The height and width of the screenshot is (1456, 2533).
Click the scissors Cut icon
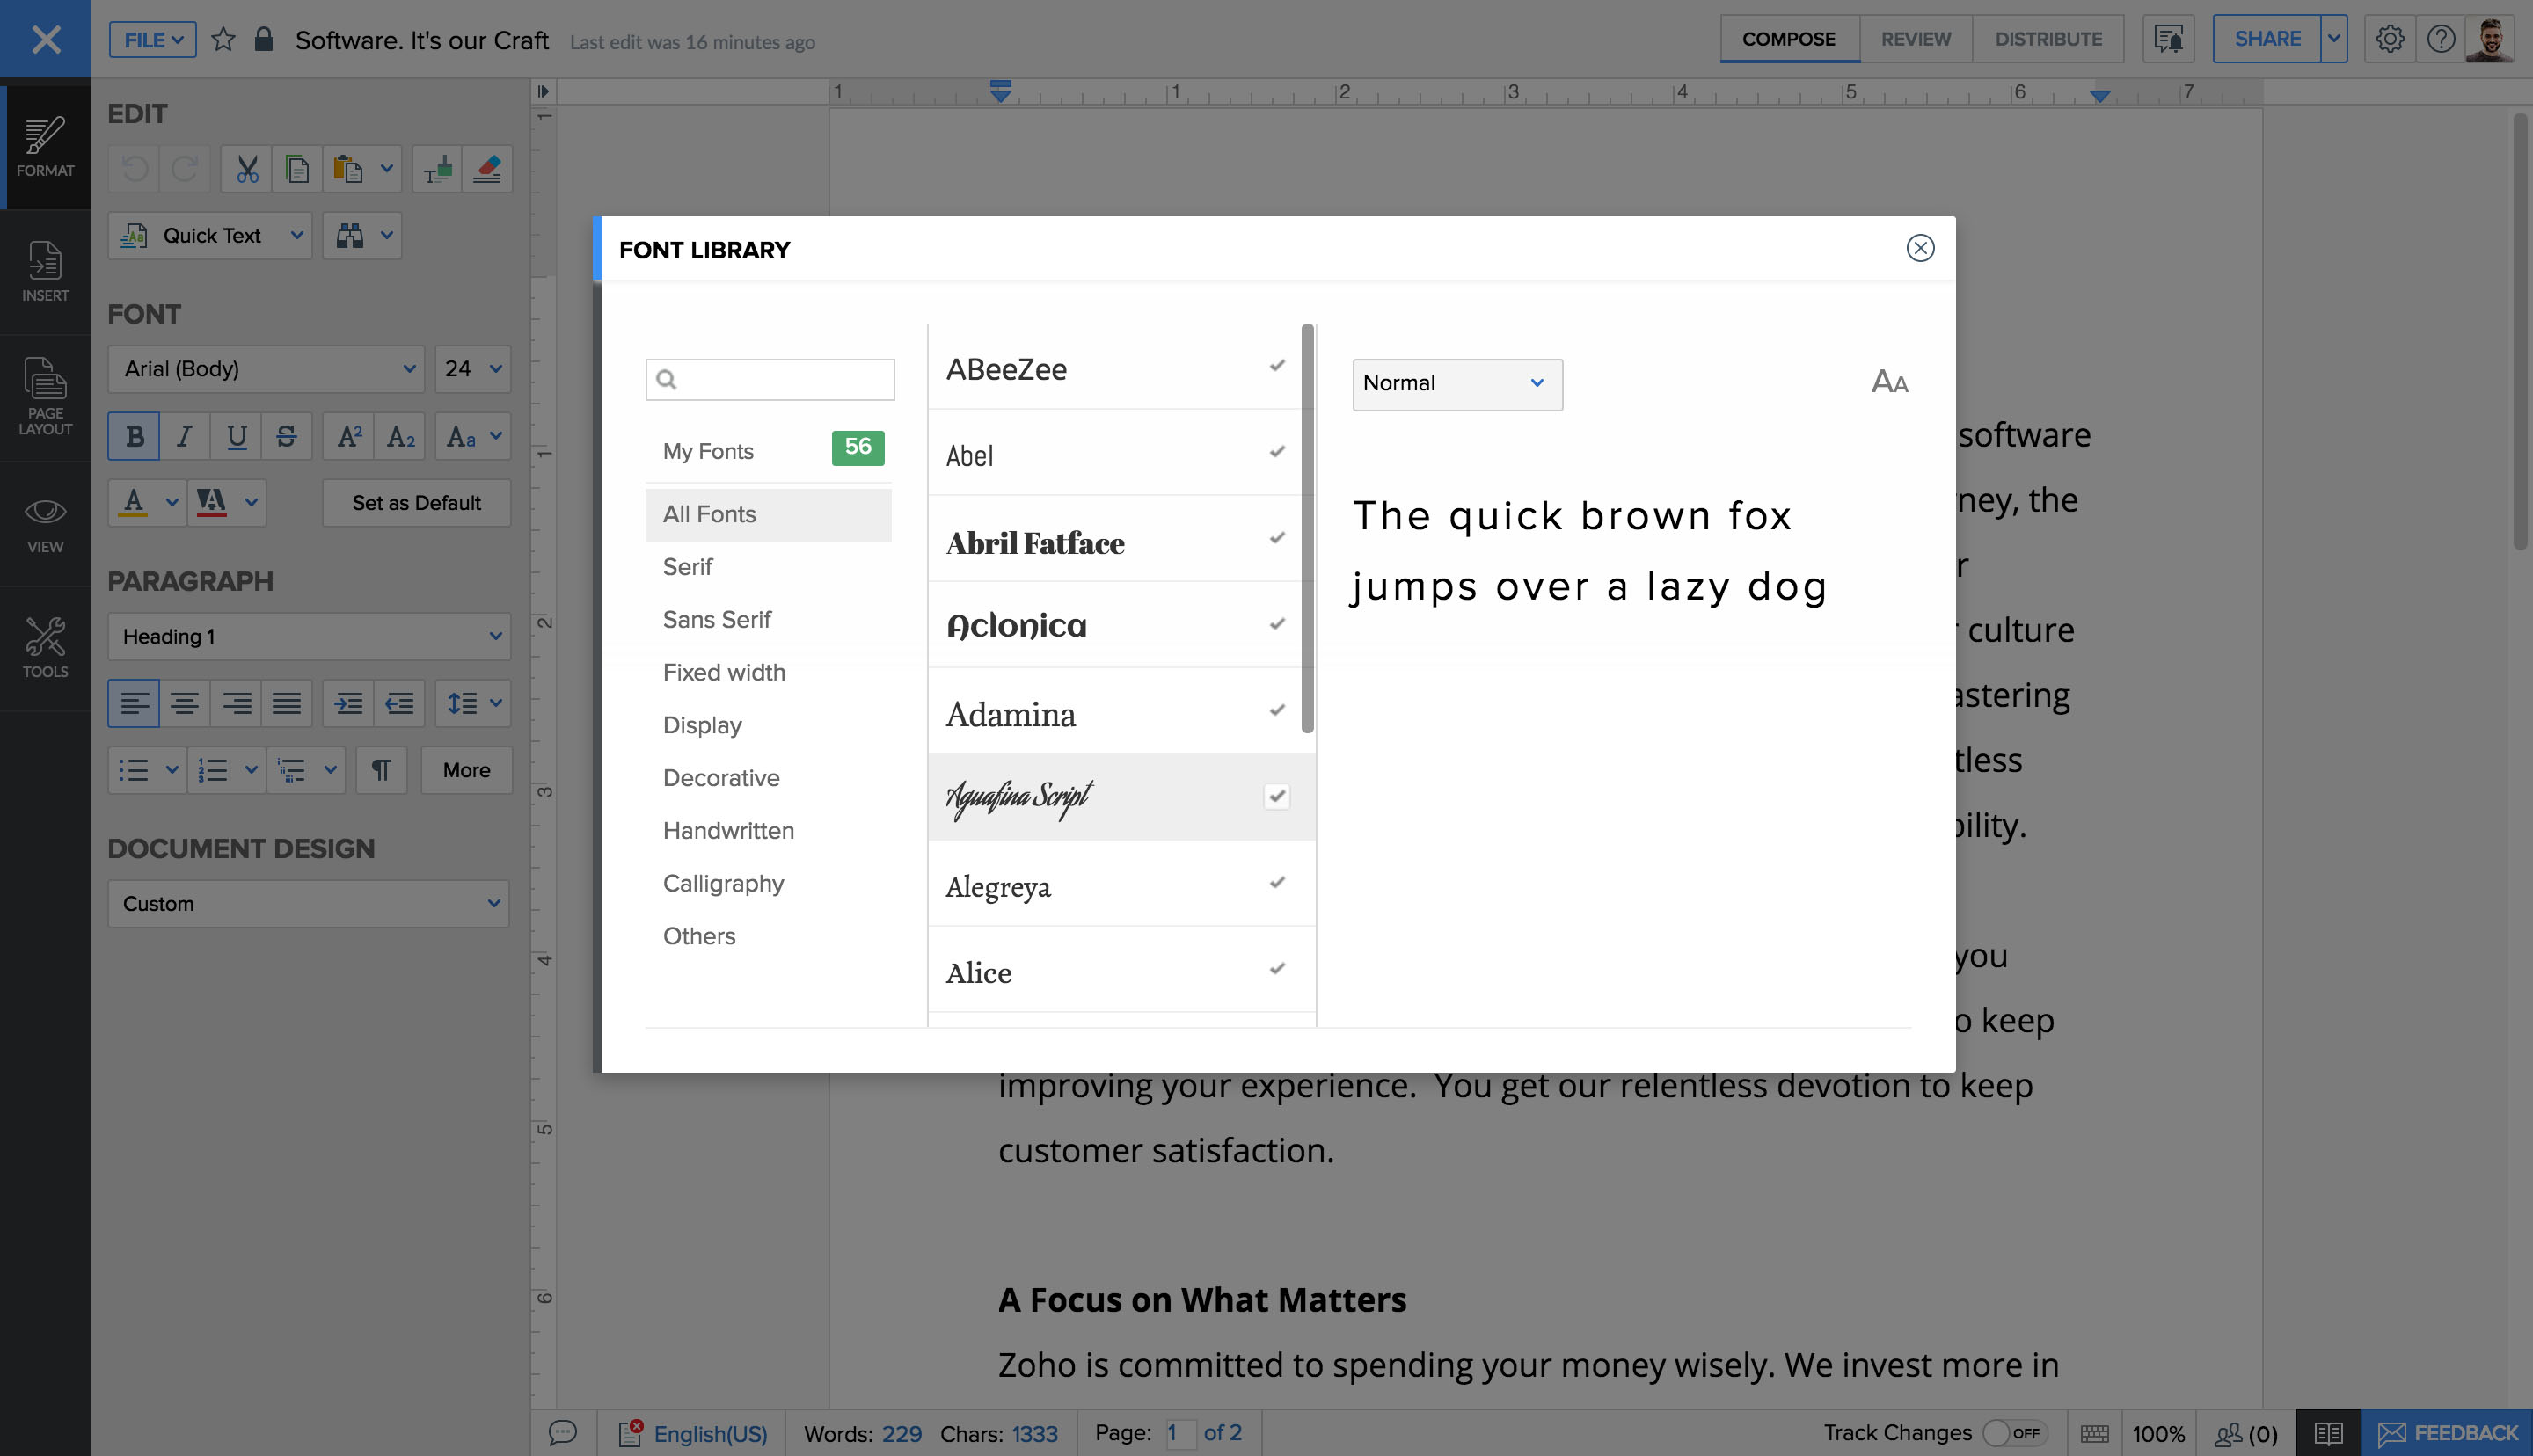(x=247, y=169)
